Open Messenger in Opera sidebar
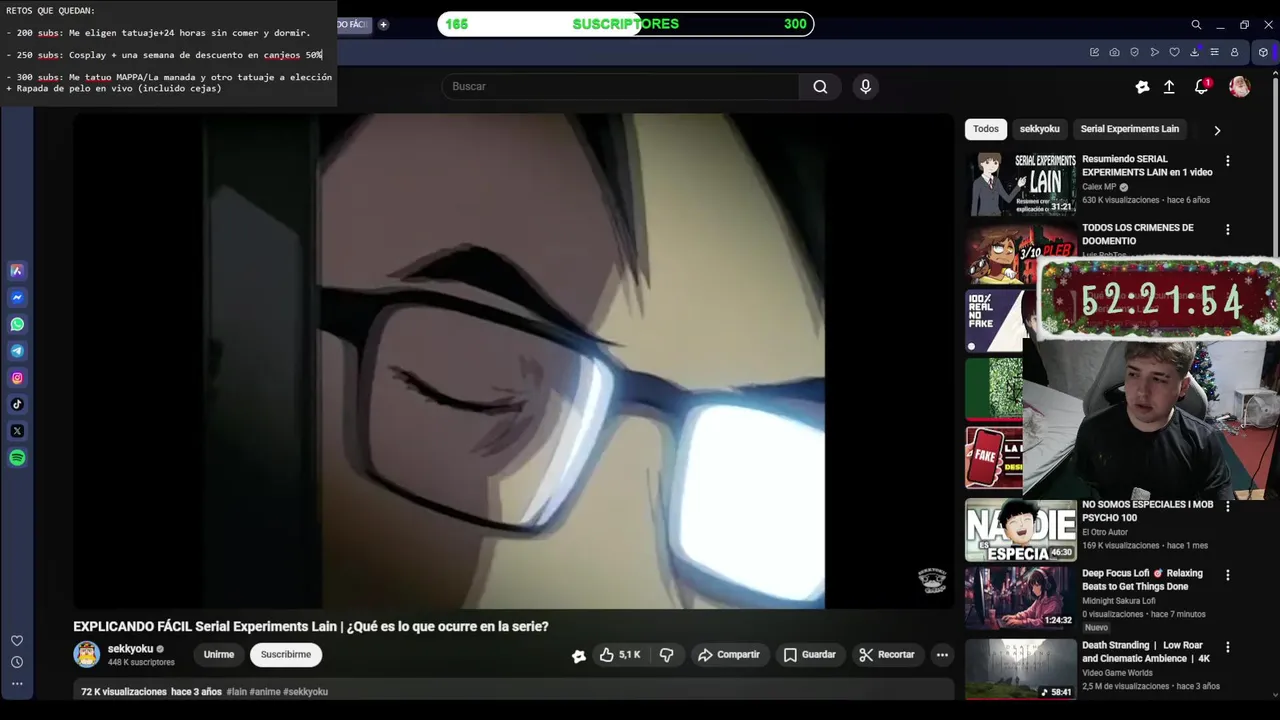This screenshot has width=1280, height=720. [x=17, y=297]
